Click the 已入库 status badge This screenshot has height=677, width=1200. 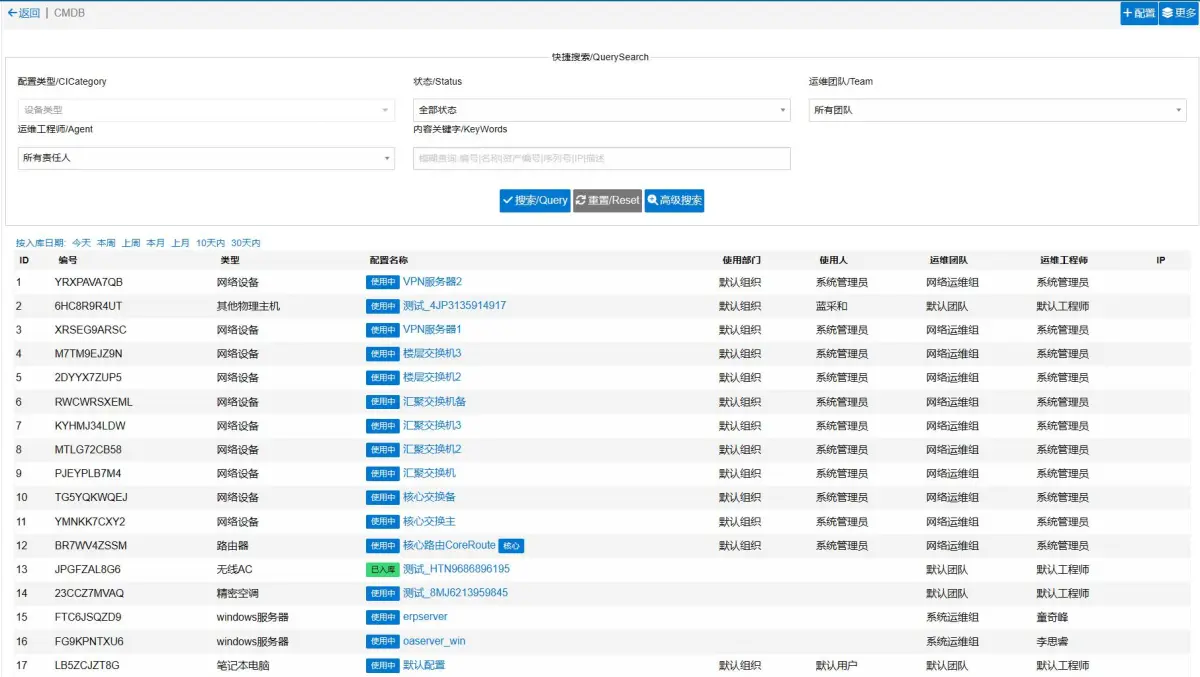382,570
